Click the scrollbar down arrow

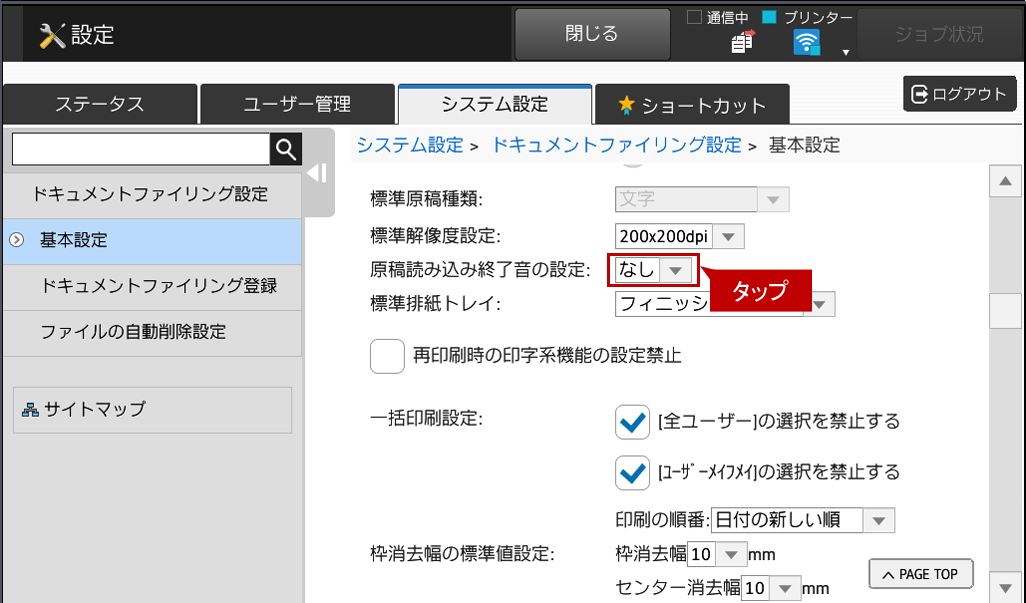pos(1005,587)
